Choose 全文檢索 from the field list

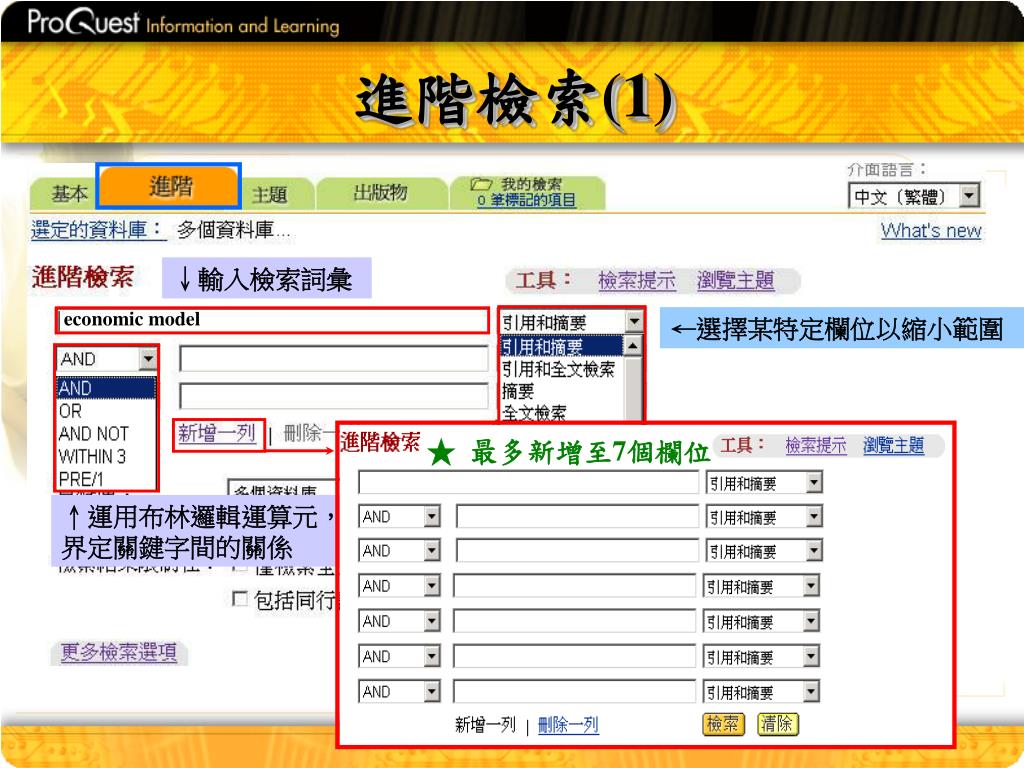coord(535,413)
